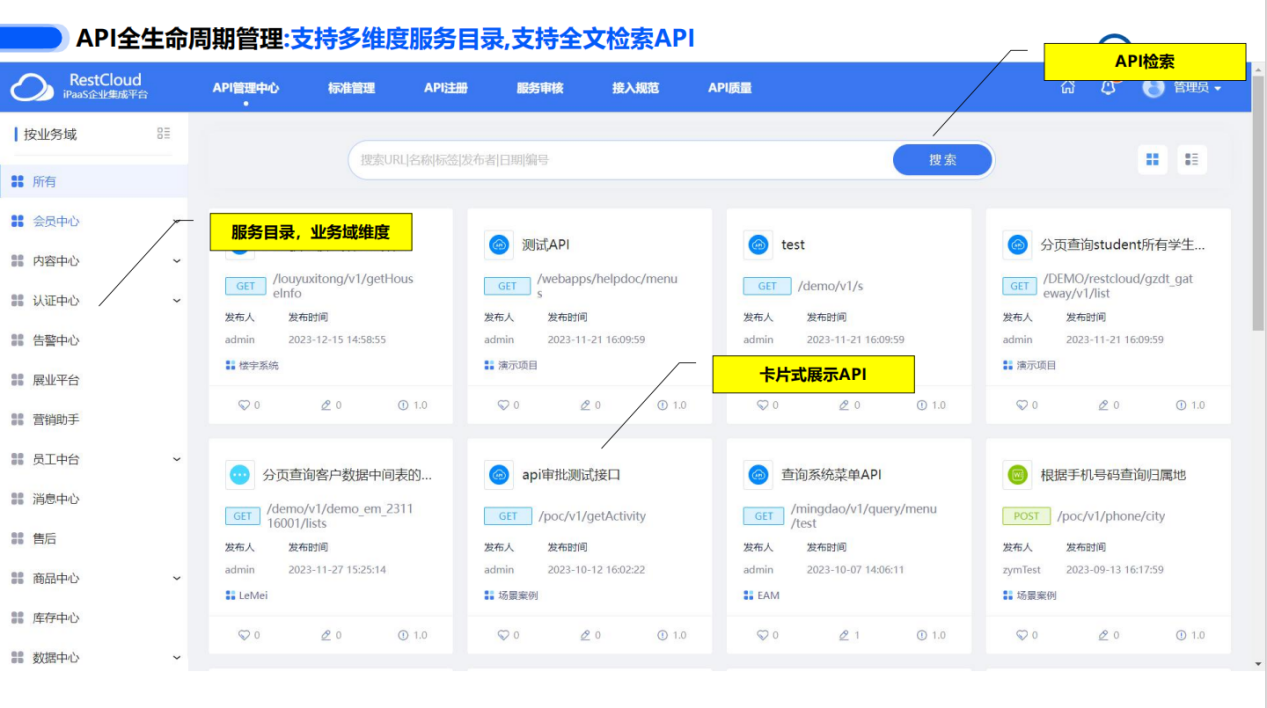Expand the 员工中台 sidebar chevron
The width and height of the screenshot is (1267, 708).
[x=177, y=459]
